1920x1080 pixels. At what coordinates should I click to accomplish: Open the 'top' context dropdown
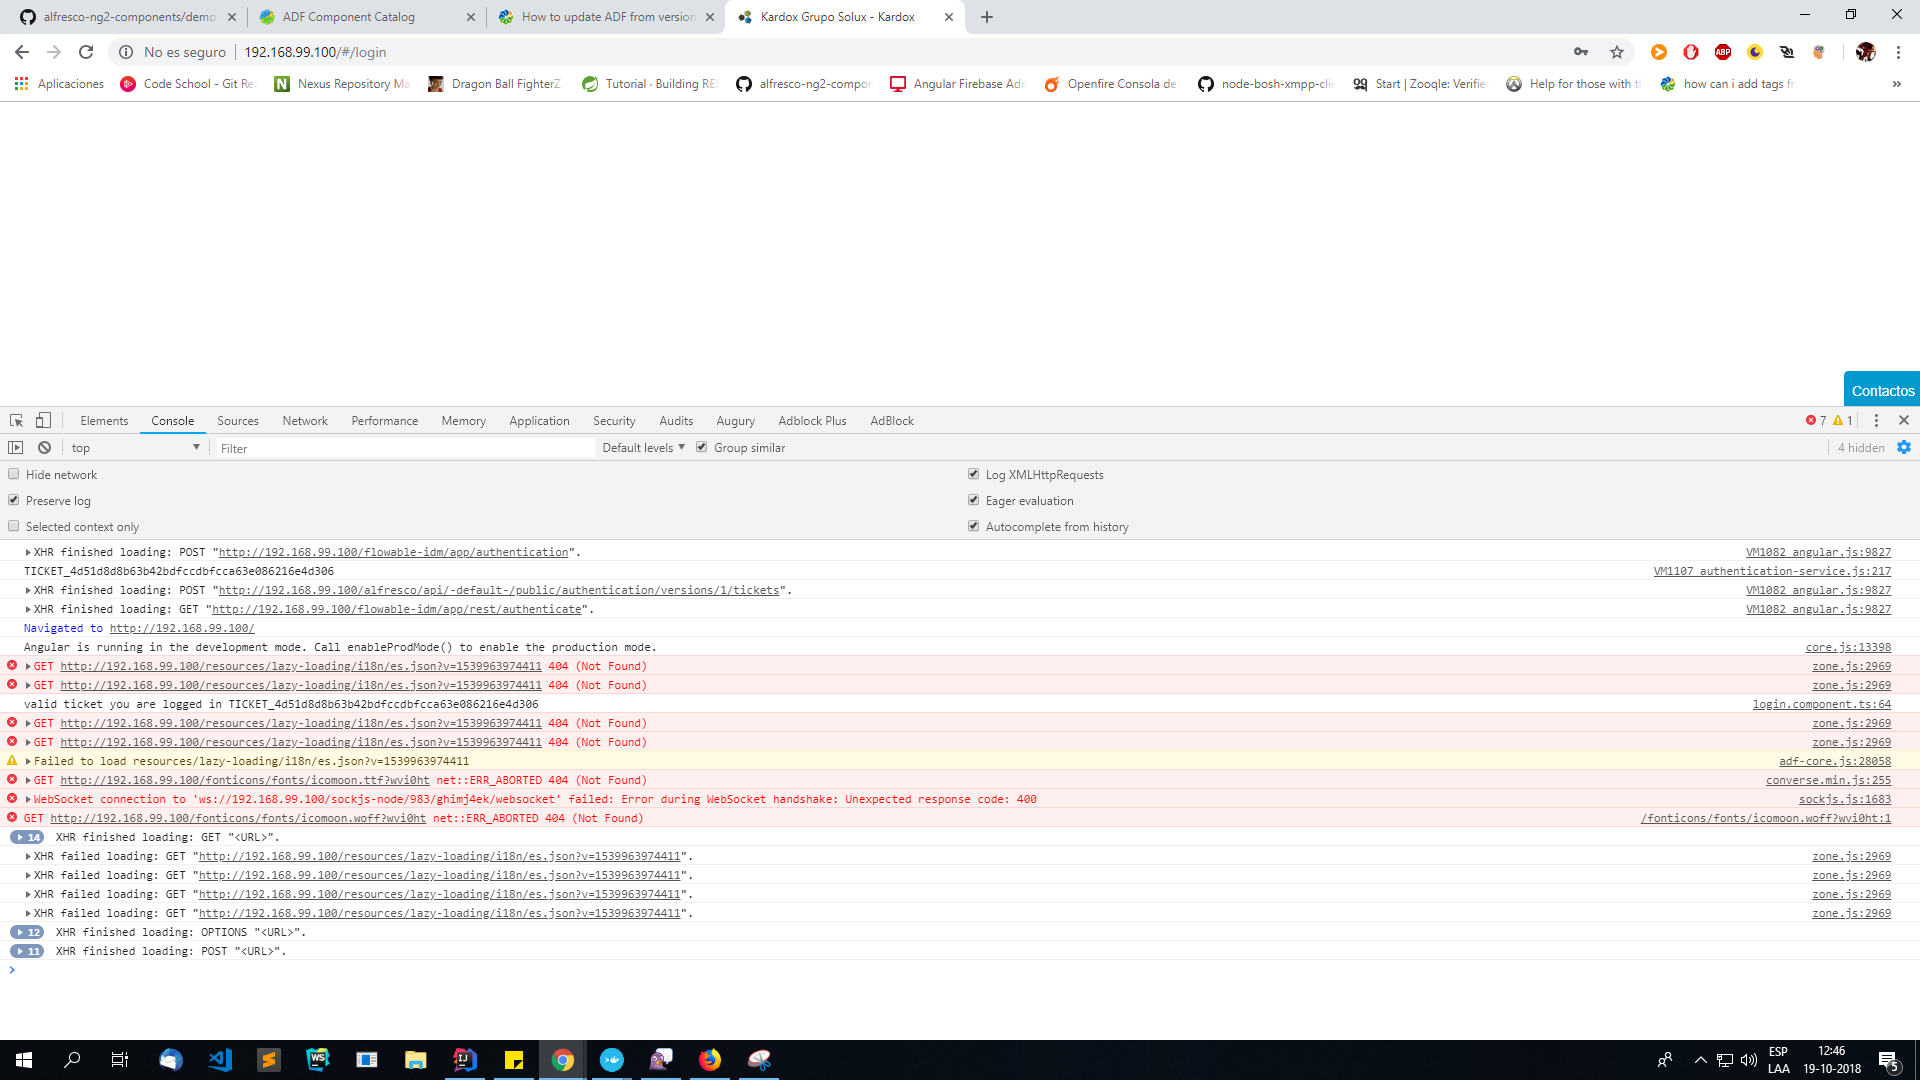135,448
